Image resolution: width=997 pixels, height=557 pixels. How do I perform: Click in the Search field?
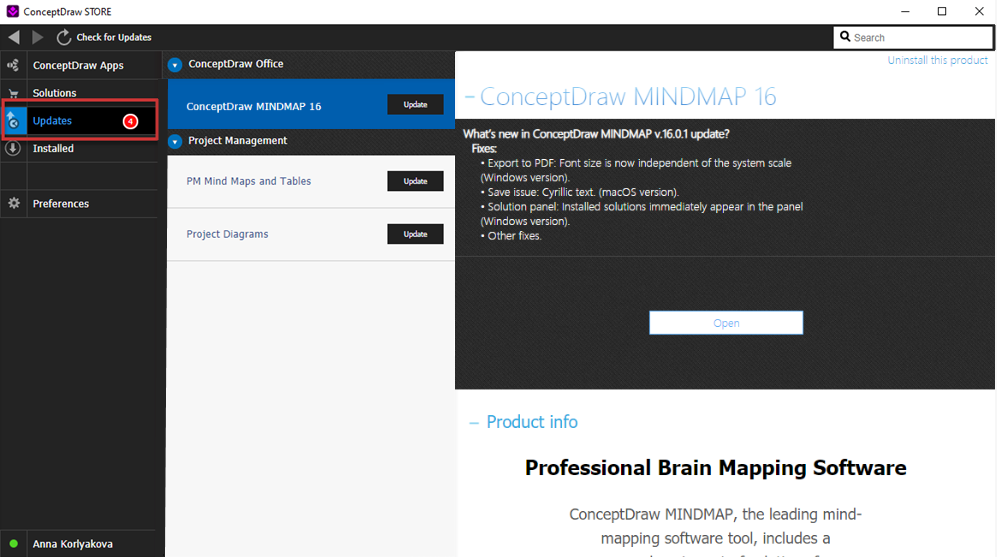pyautogui.click(x=913, y=38)
